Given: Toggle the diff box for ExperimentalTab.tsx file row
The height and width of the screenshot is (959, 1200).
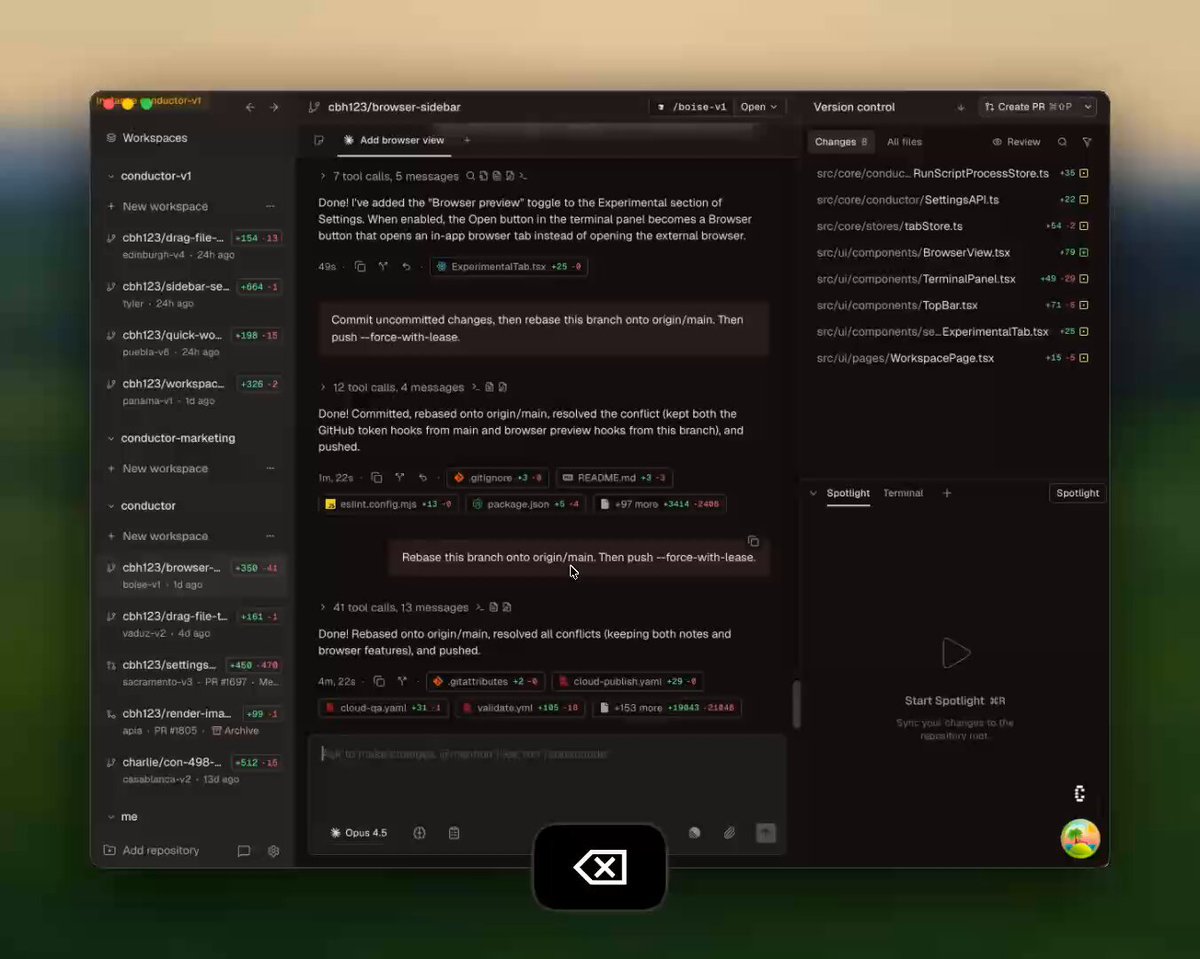Looking at the screenshot, I should click(x=1083, y=331).
